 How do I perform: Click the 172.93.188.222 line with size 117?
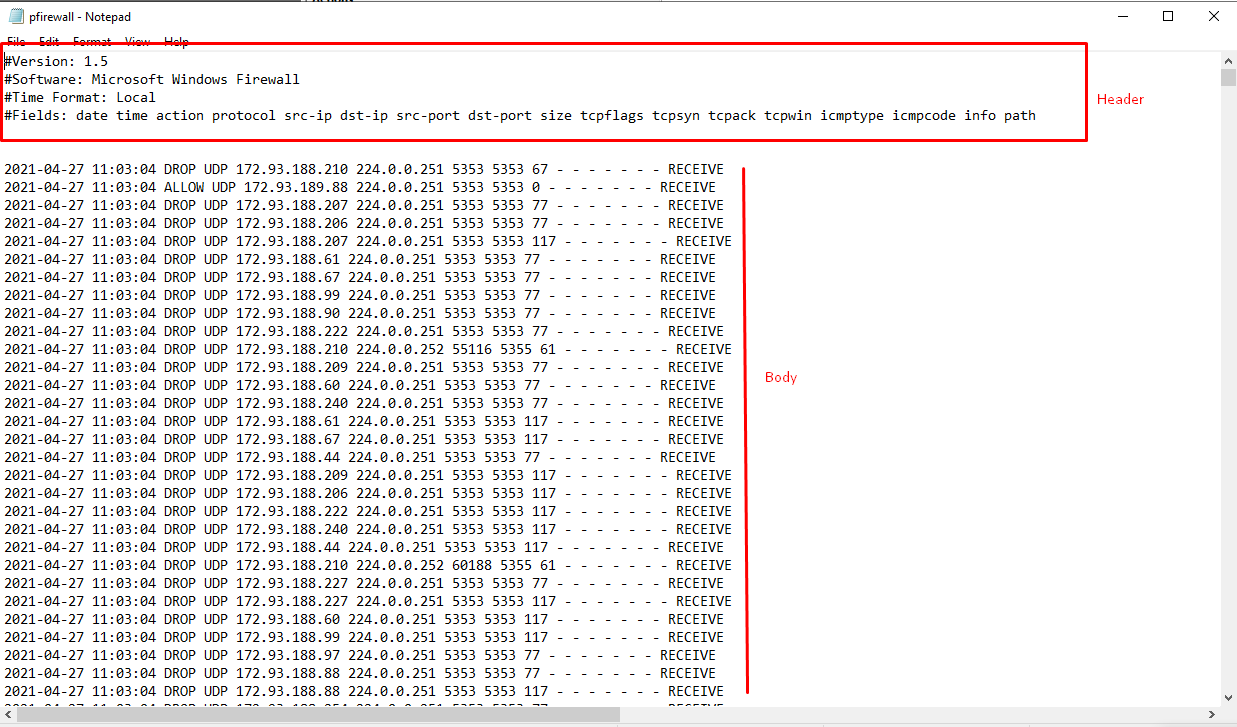[368, 511]
